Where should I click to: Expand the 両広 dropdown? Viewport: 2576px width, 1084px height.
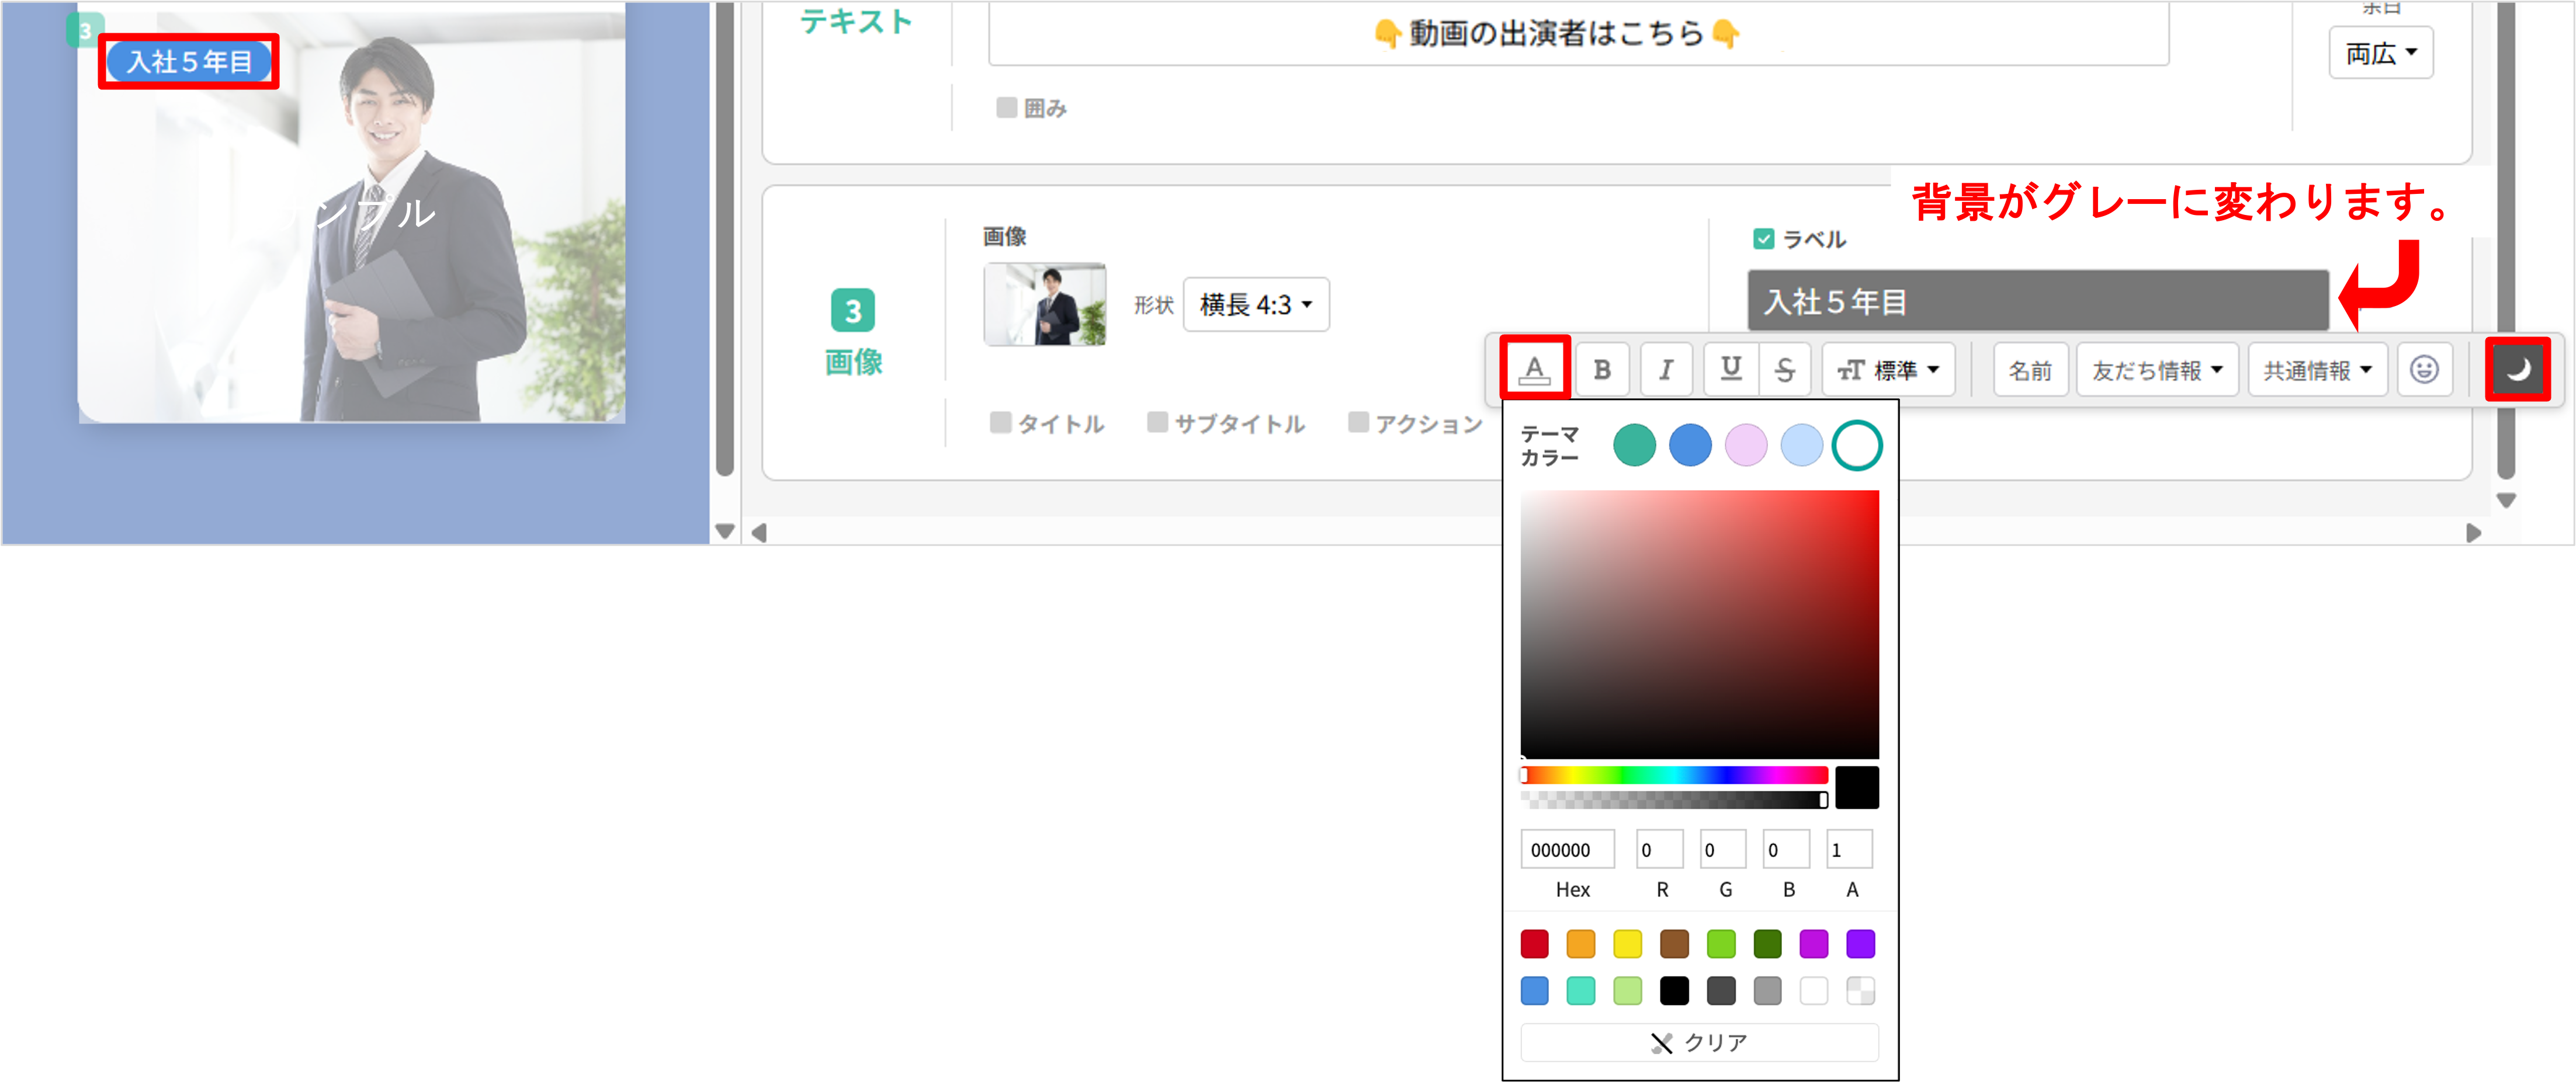click(2381, 52)
